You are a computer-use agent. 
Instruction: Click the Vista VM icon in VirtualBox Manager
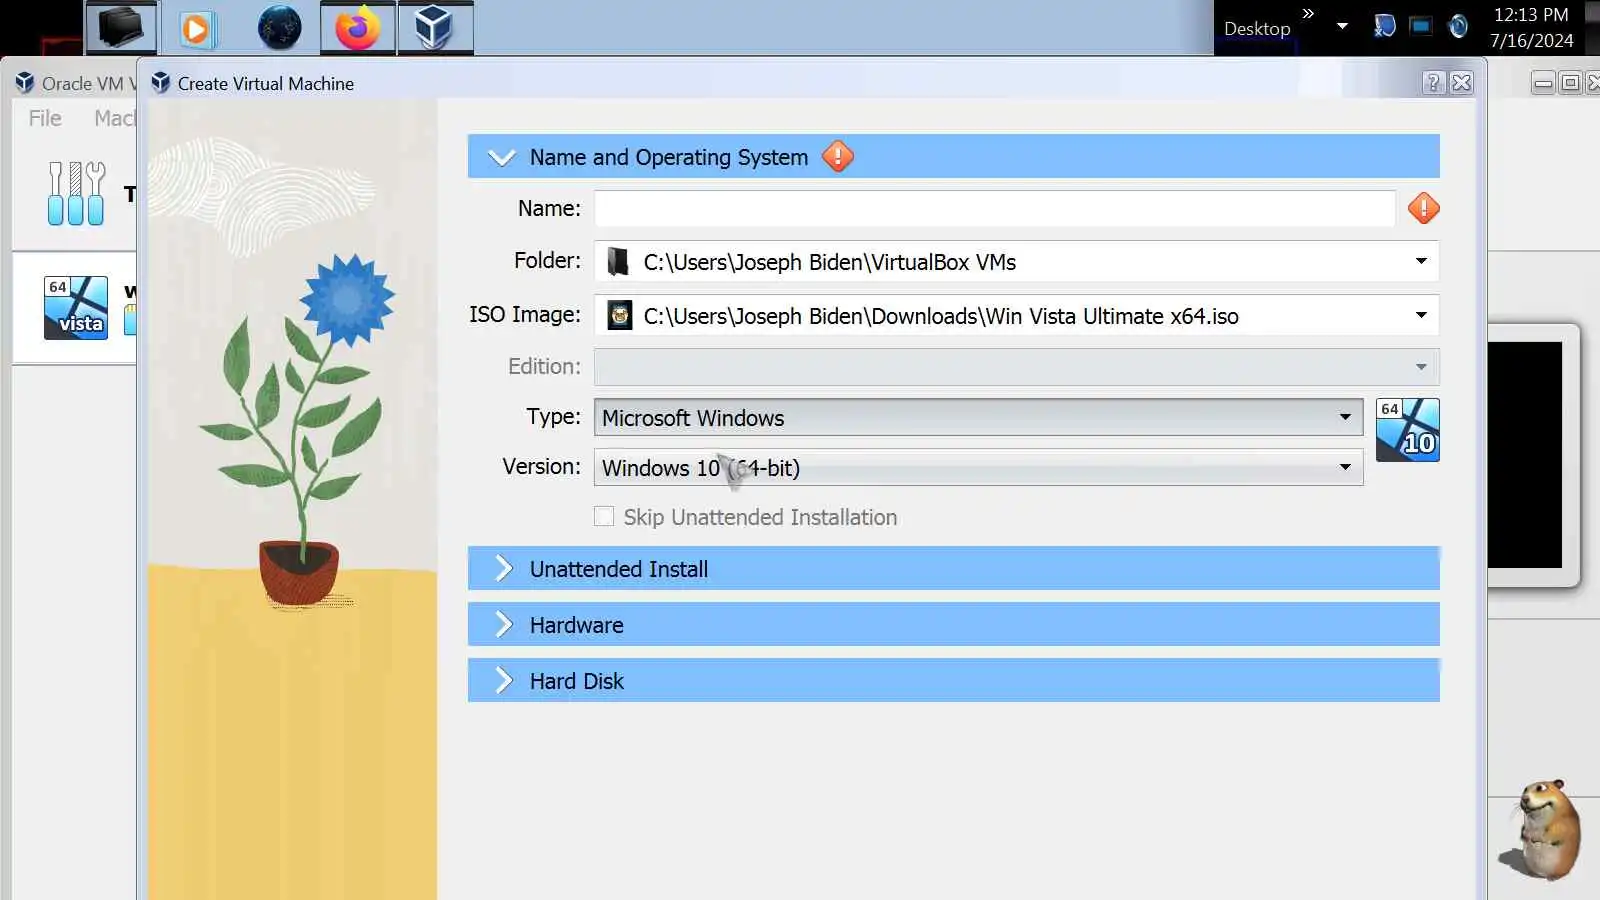pos(75,308)
